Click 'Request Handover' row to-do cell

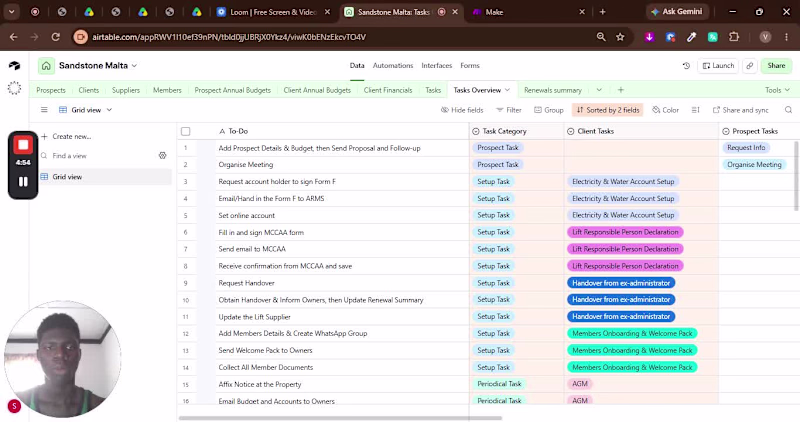tap(342, 283)
